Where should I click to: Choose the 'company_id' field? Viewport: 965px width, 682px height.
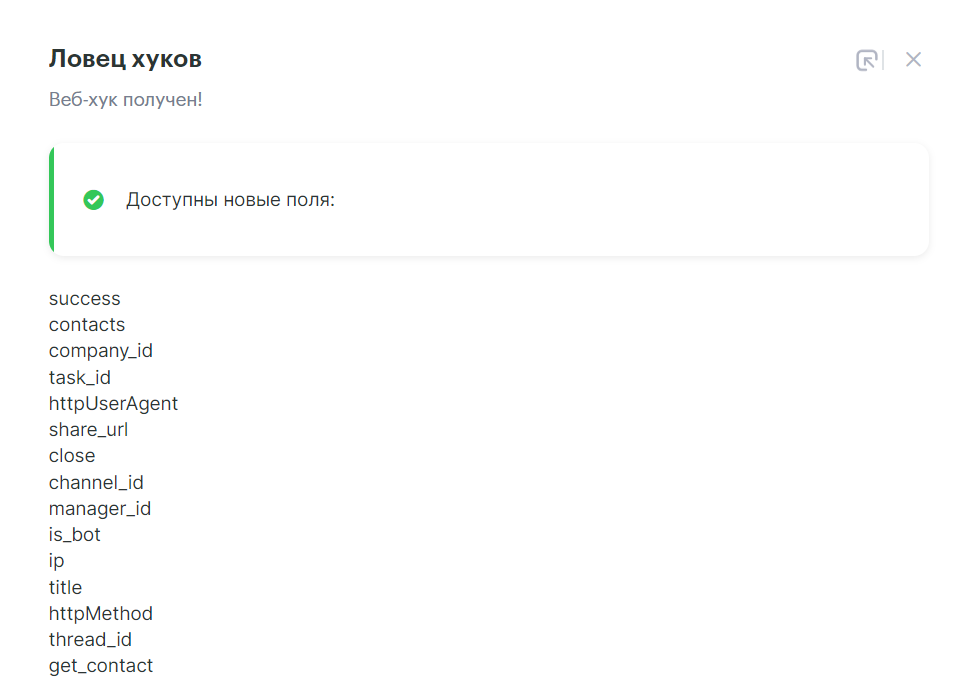tap(101, 351)
